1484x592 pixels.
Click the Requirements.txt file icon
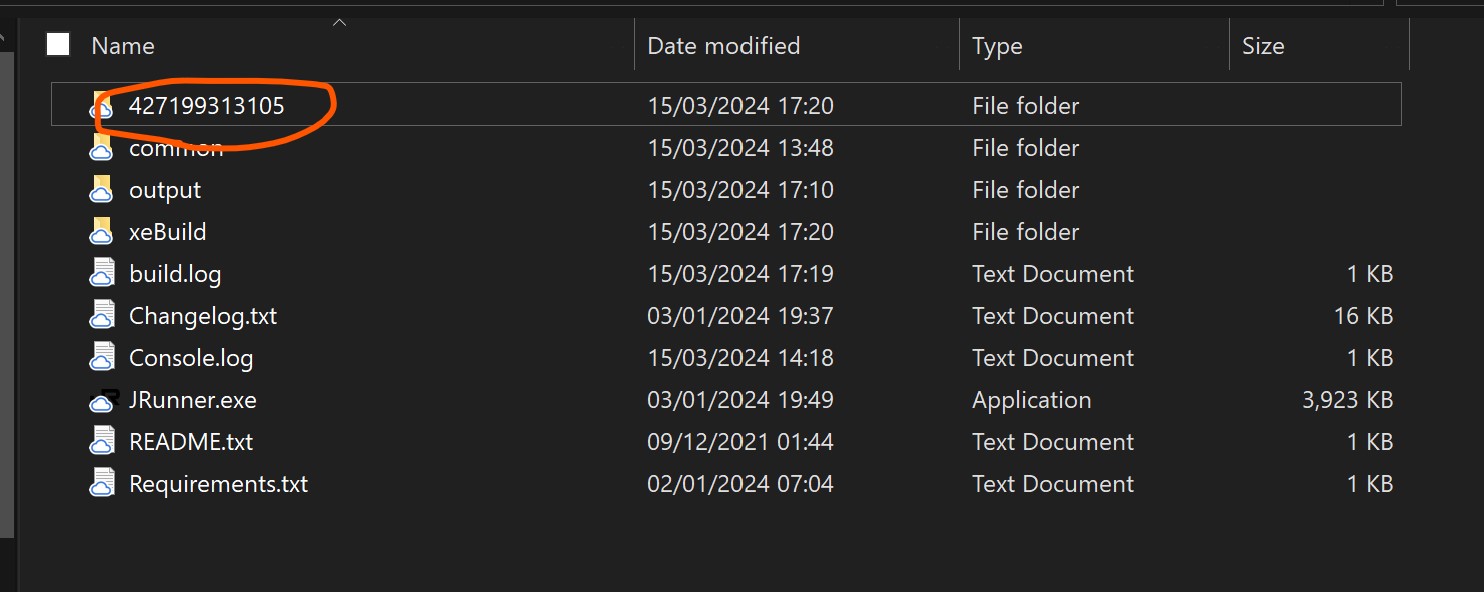[102, 484]
